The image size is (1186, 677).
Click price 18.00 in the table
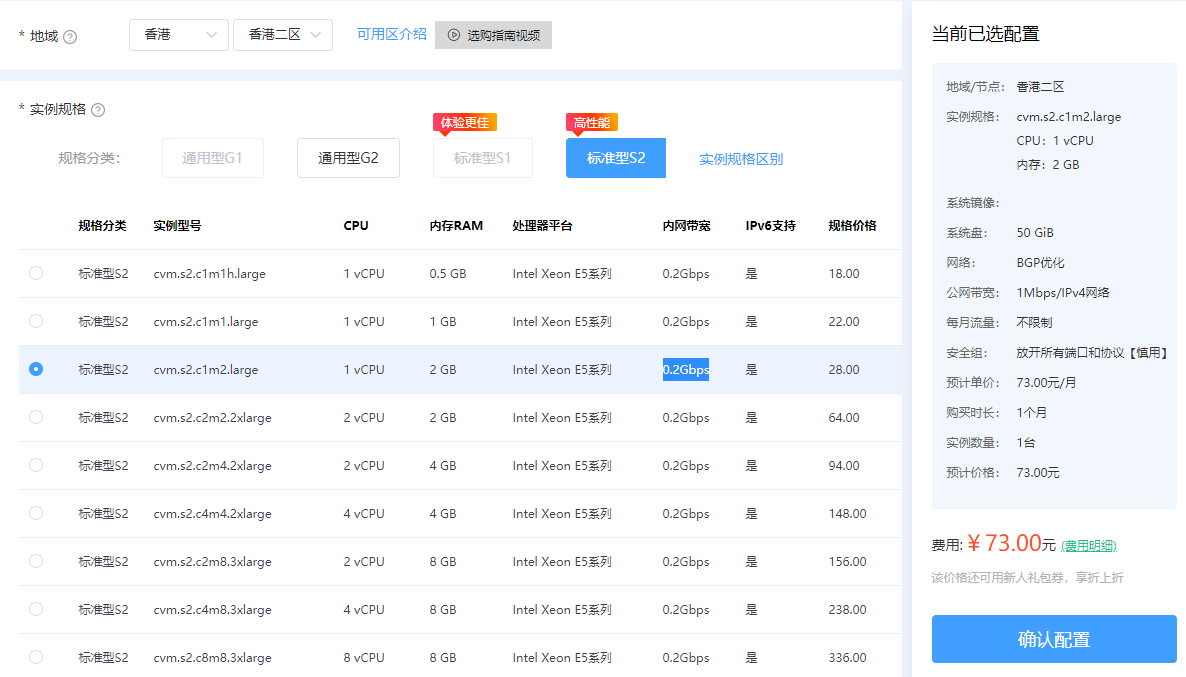point(843,273)
